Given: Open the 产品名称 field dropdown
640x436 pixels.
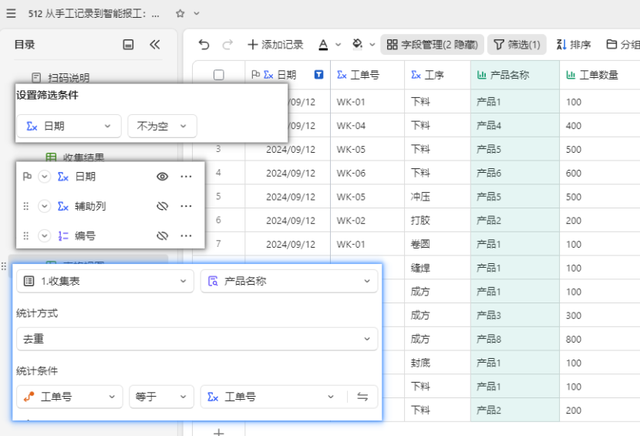Looking at the screenshot, I should click(x=289, y=281).
